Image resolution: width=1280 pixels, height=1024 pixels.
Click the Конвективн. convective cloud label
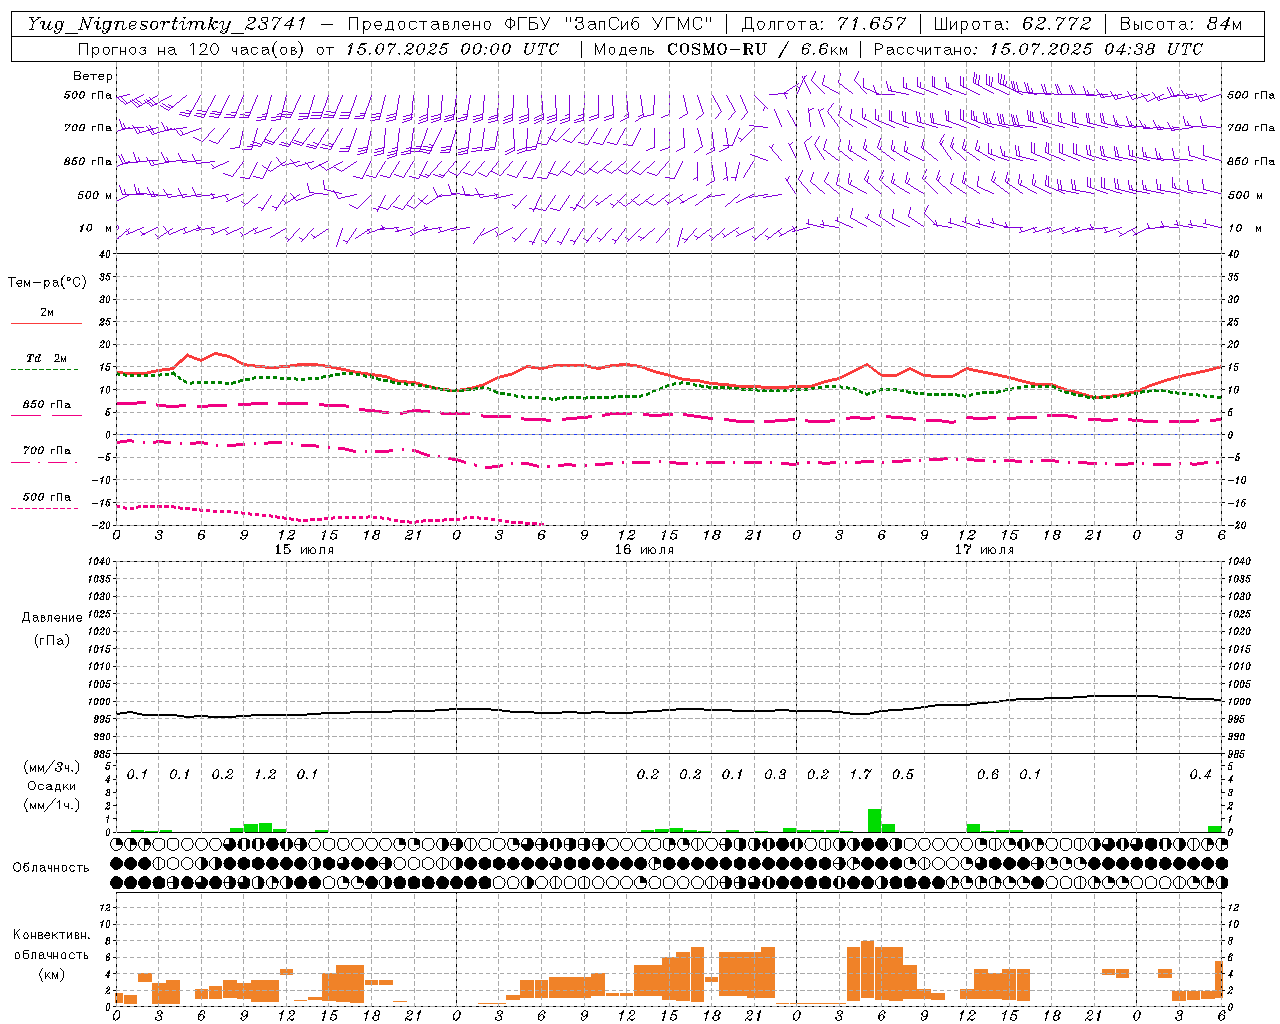52,935
